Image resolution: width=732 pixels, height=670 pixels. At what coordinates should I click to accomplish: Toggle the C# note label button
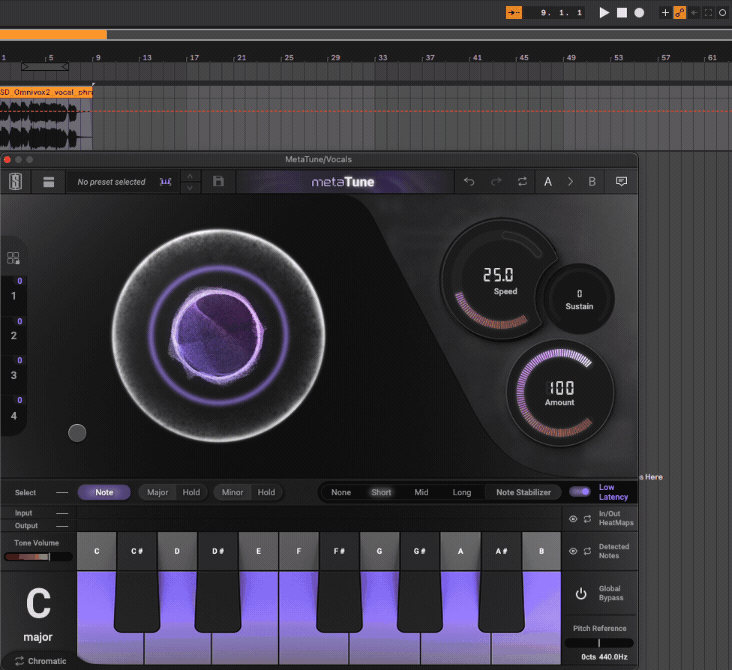pos(137,551)
